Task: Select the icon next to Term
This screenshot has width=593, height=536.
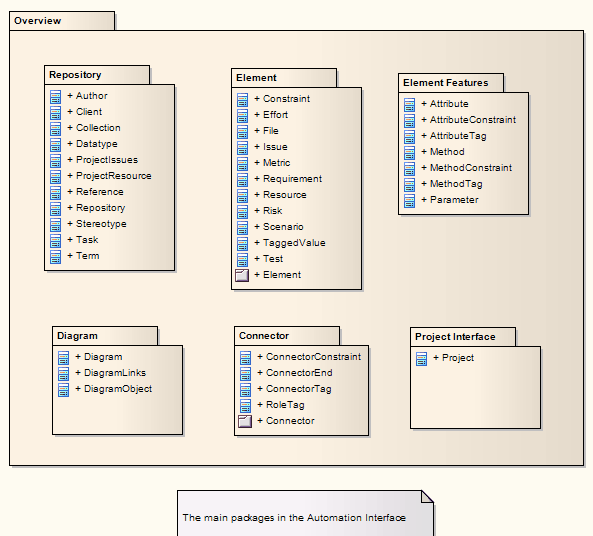Action: point(56,256)
